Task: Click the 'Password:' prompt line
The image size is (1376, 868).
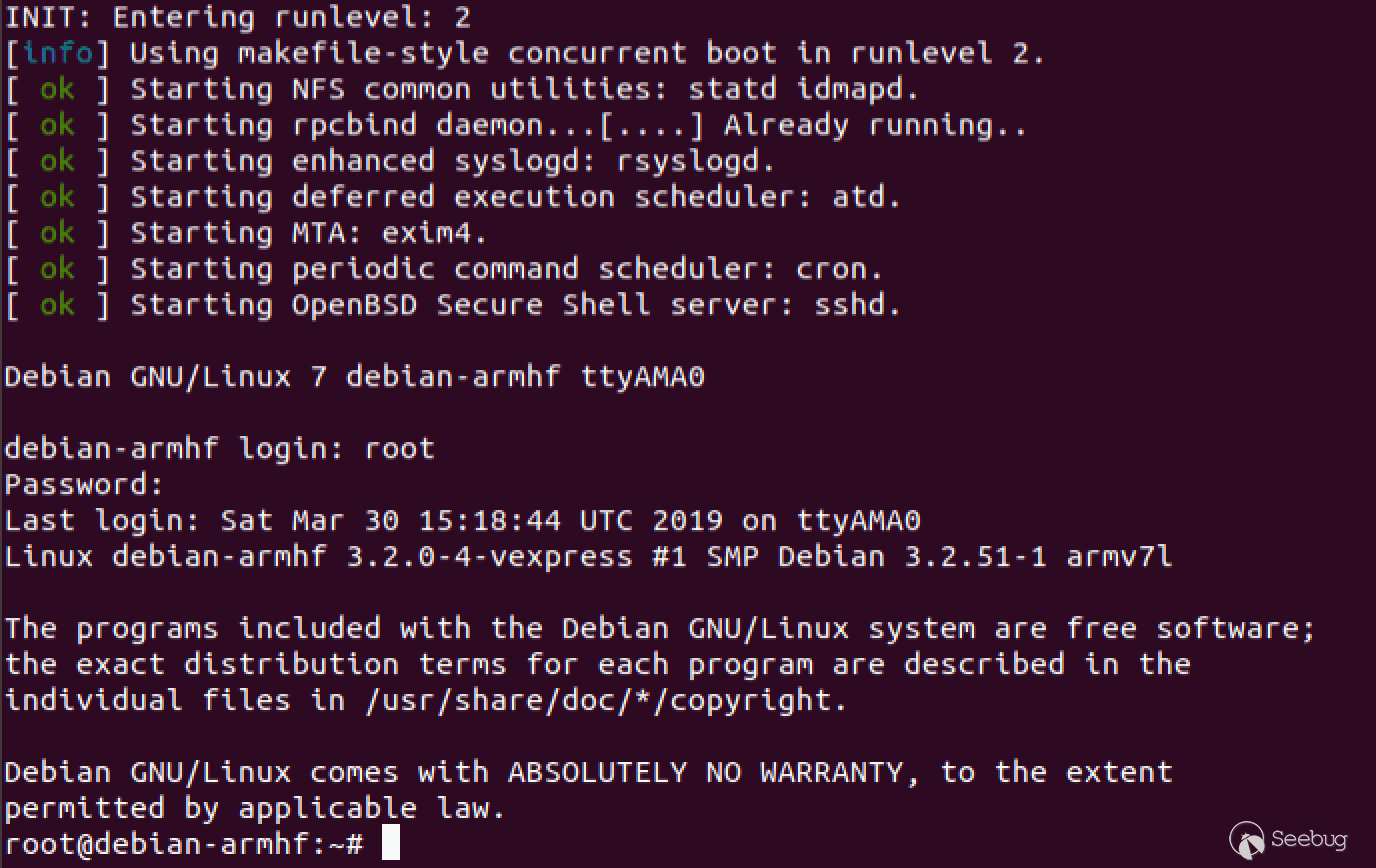Action: [84, 484]
